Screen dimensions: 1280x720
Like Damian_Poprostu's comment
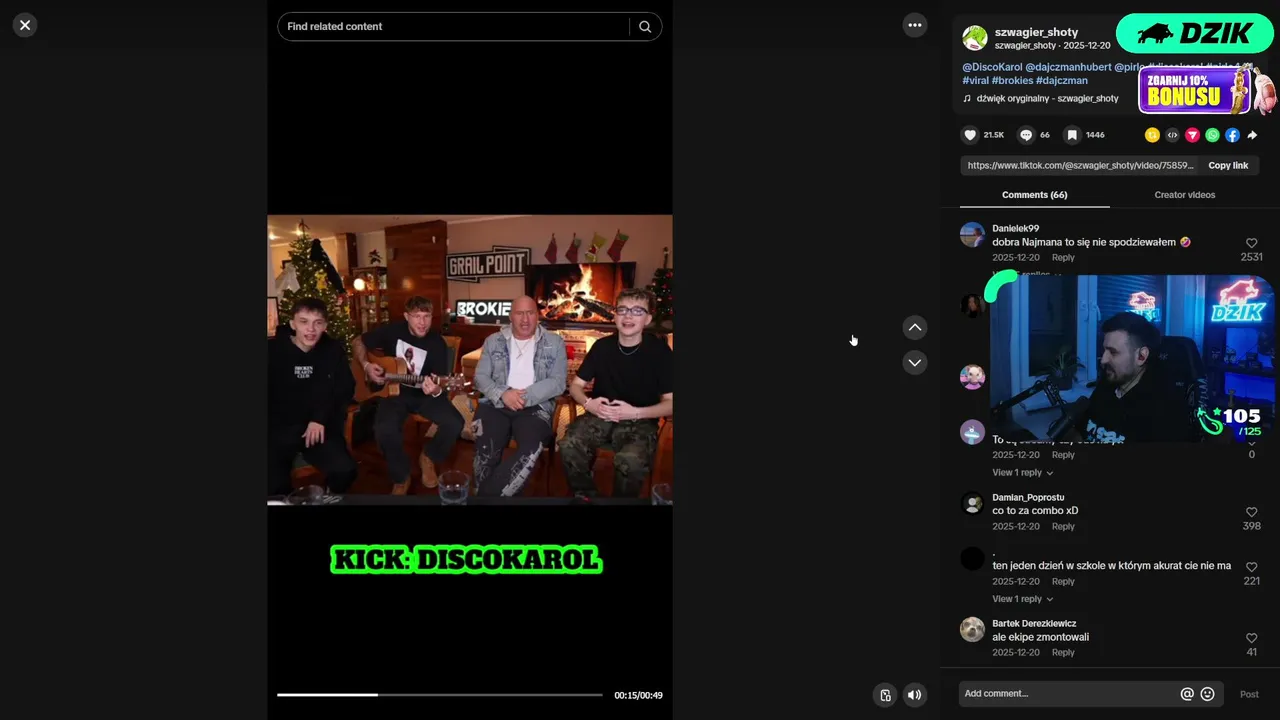pyautogui.click(x=1251, y=512)
